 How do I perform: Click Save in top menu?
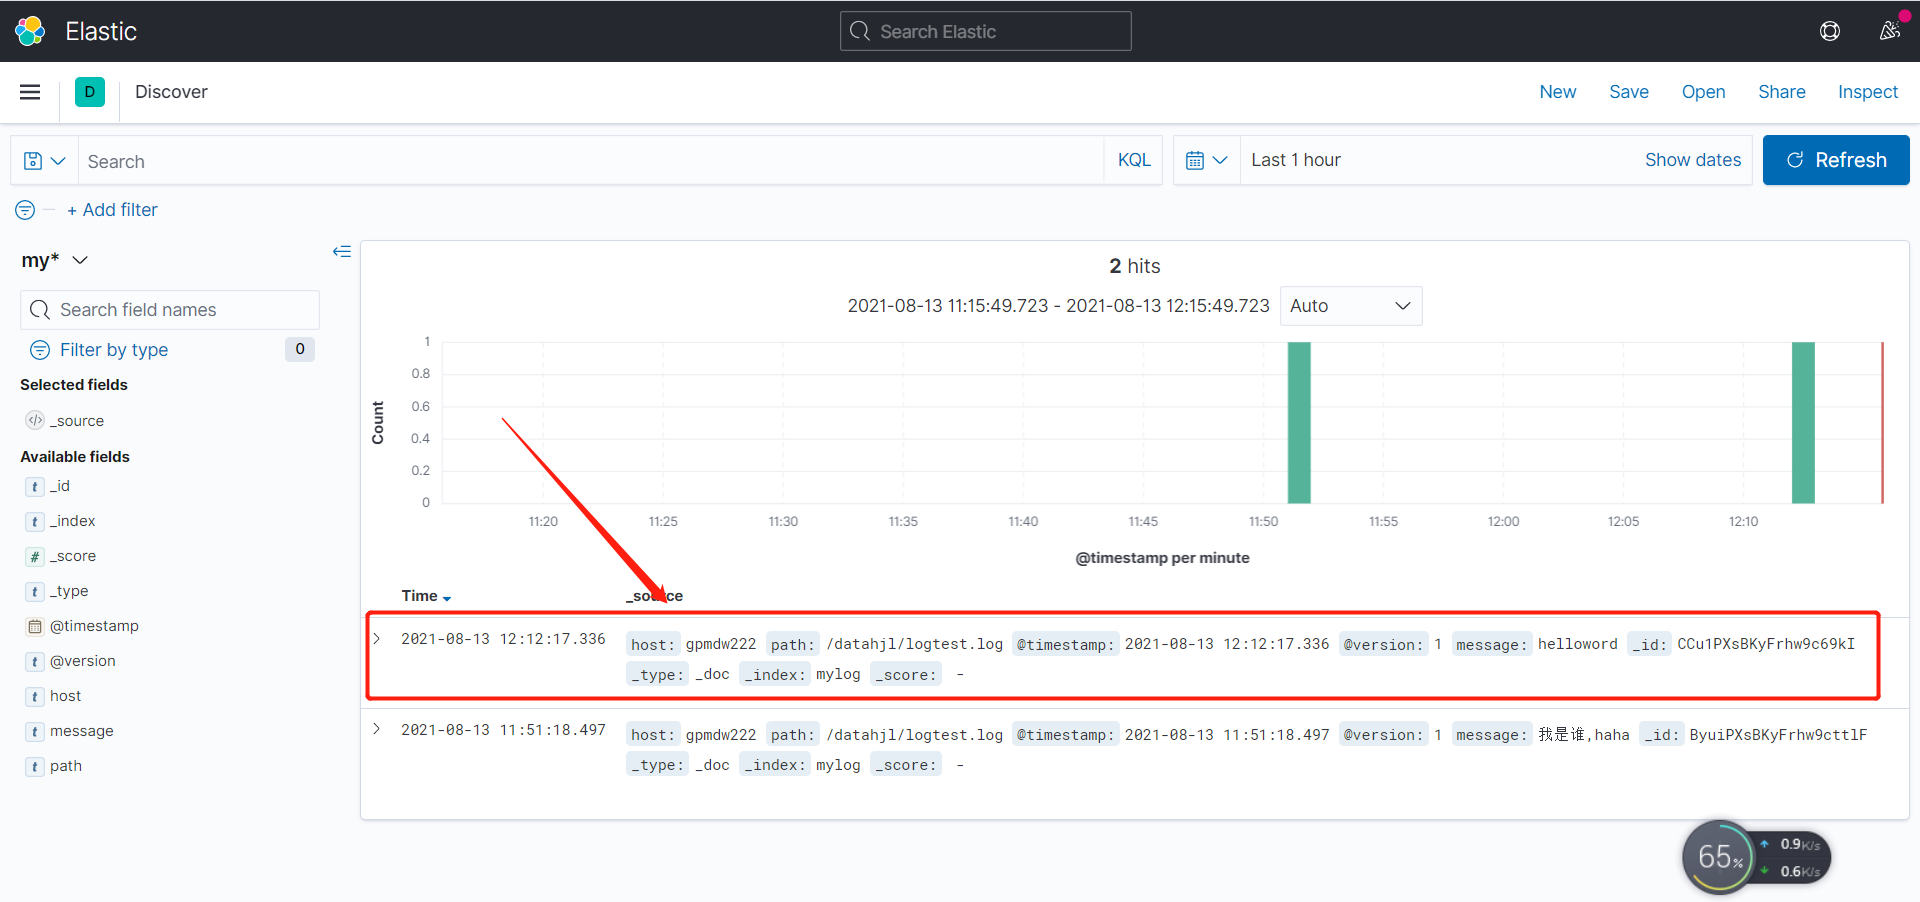pyautogui.click(x=1629, y=92)
